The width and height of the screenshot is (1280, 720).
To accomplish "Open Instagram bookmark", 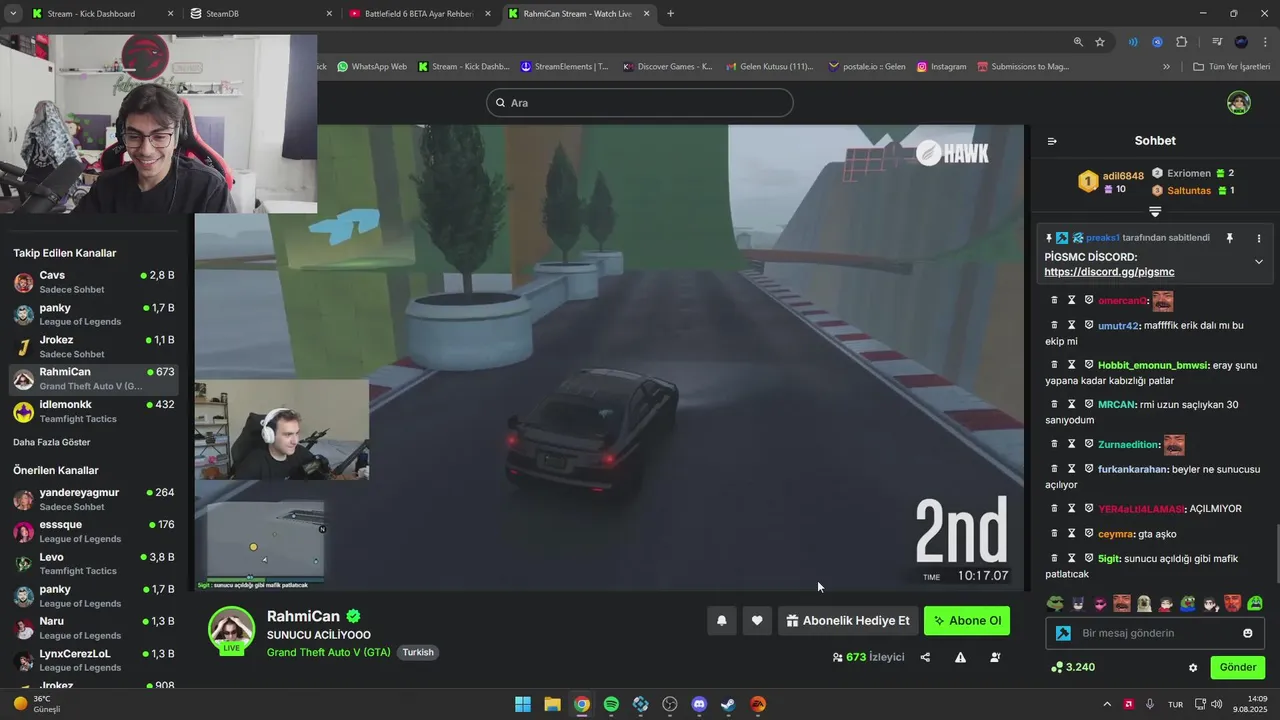I will point(941,67).
